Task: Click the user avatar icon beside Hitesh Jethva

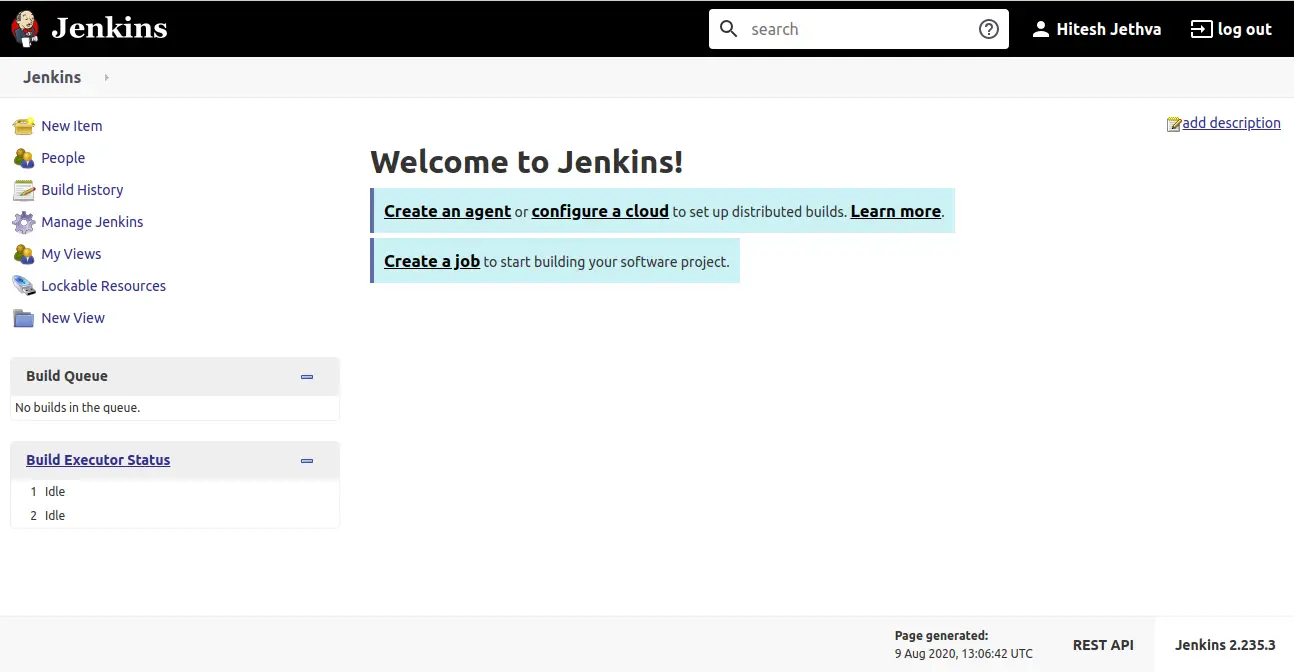Action: (x=1041, y=29)
